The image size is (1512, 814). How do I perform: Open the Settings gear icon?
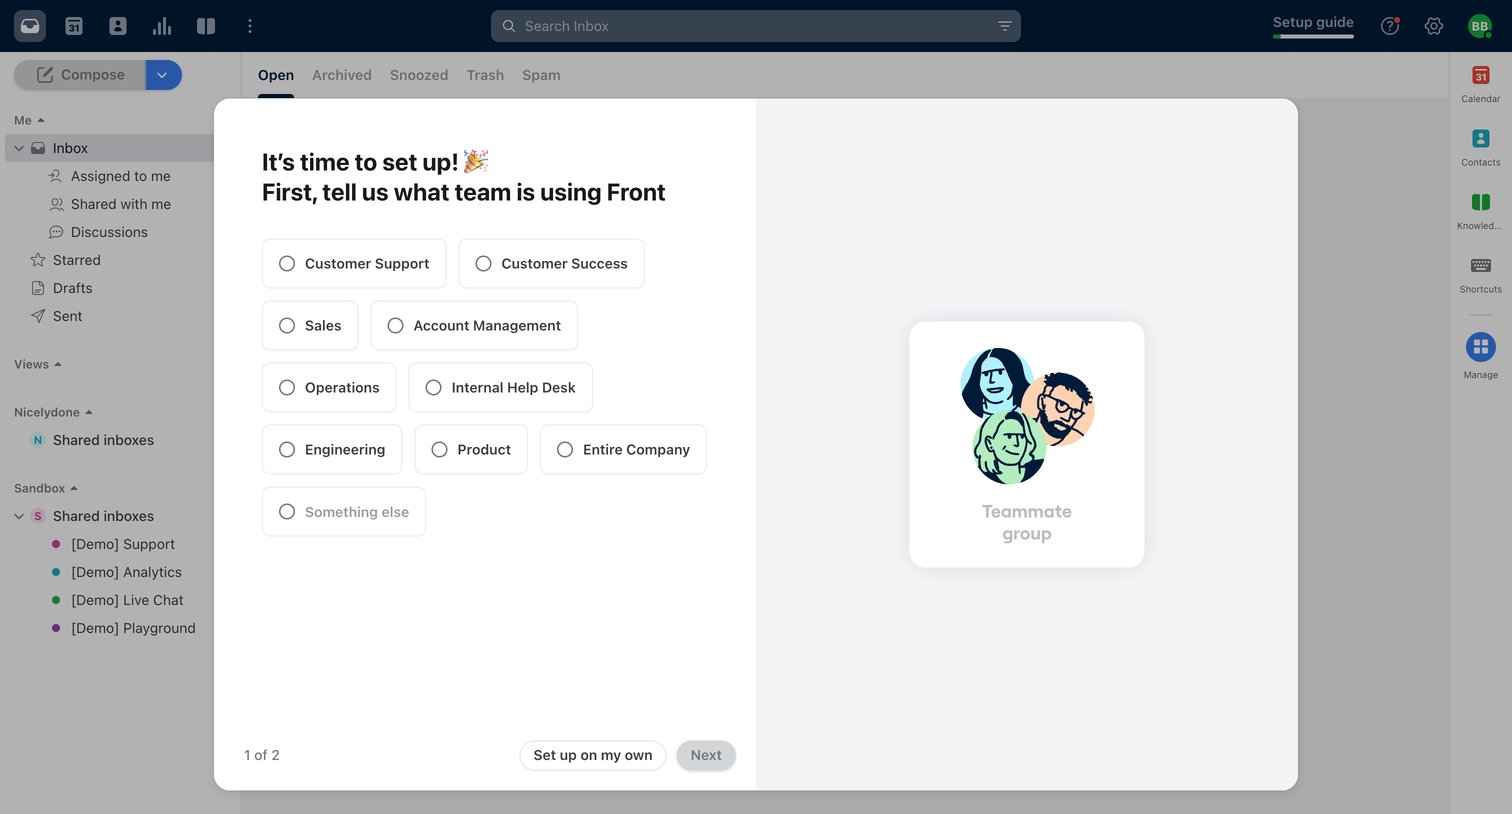click(x=1434, y=26)
